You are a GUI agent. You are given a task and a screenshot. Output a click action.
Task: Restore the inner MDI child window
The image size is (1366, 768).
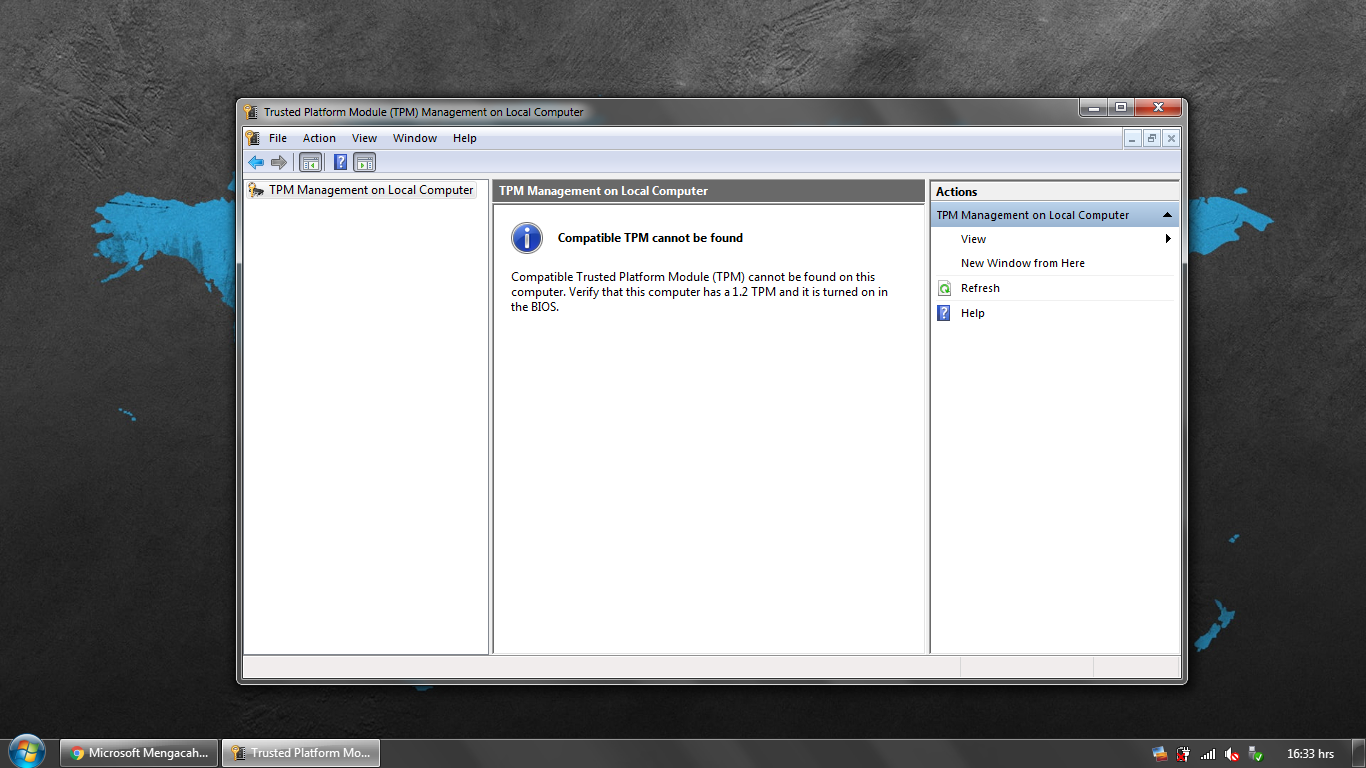point(1152,138)
